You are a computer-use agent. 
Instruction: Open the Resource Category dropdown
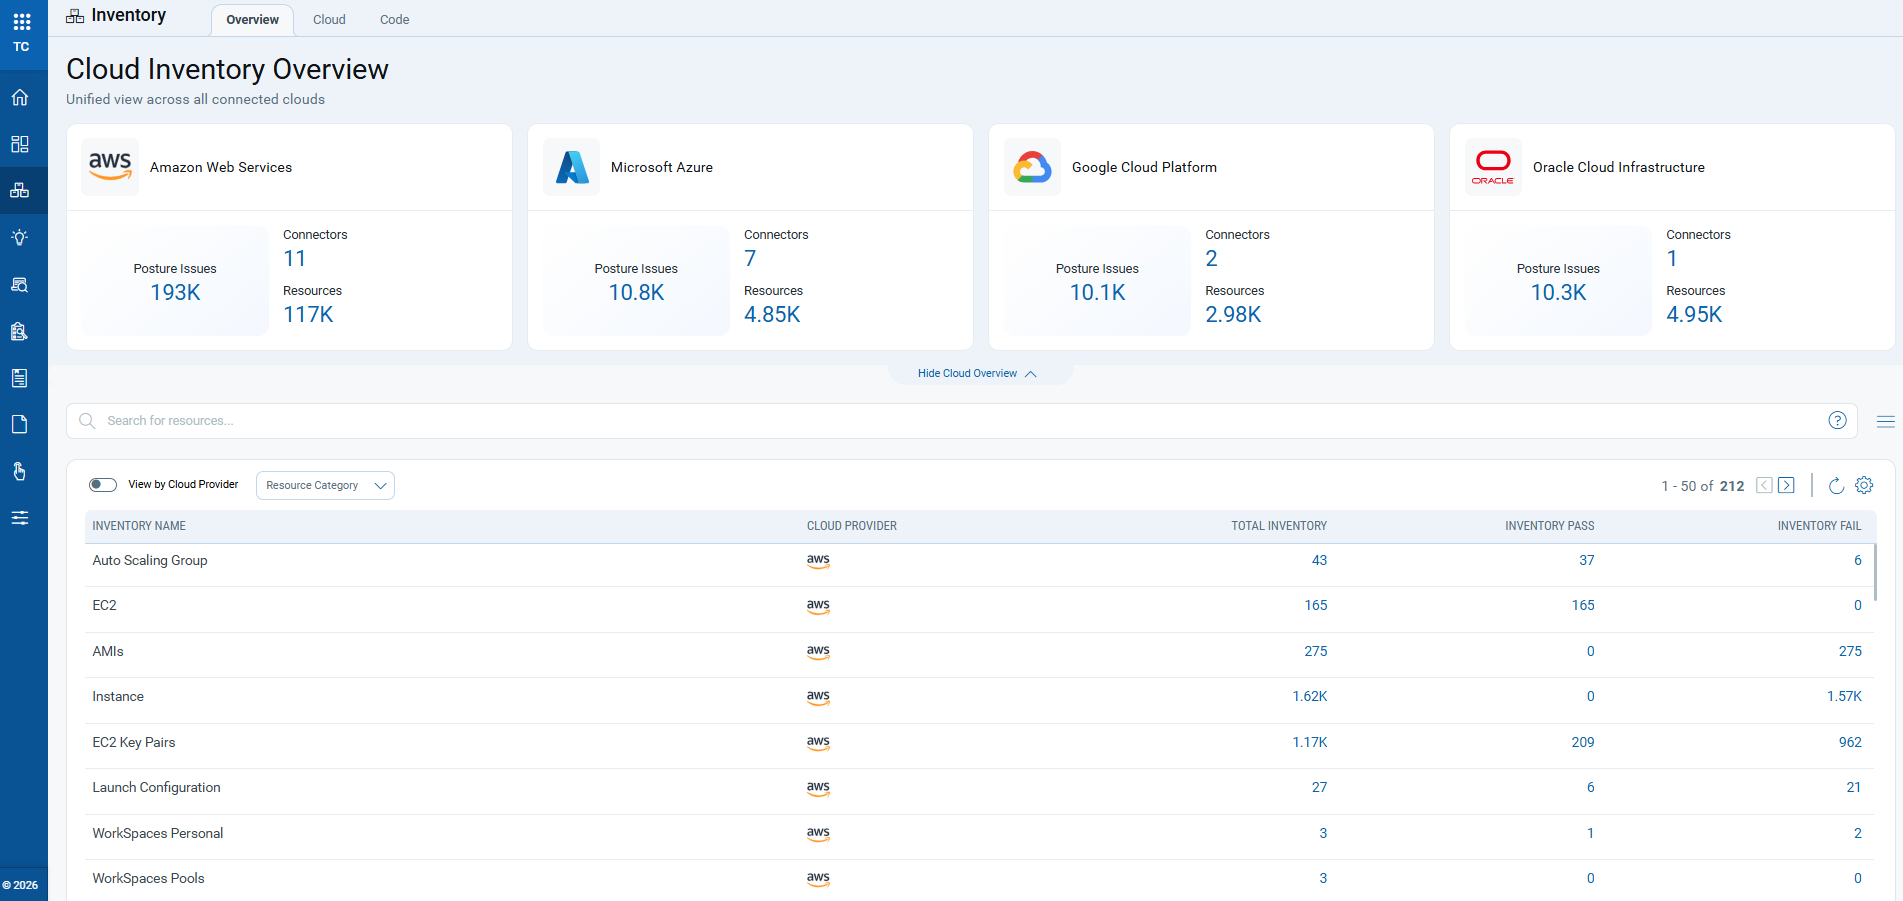[325, 486]
